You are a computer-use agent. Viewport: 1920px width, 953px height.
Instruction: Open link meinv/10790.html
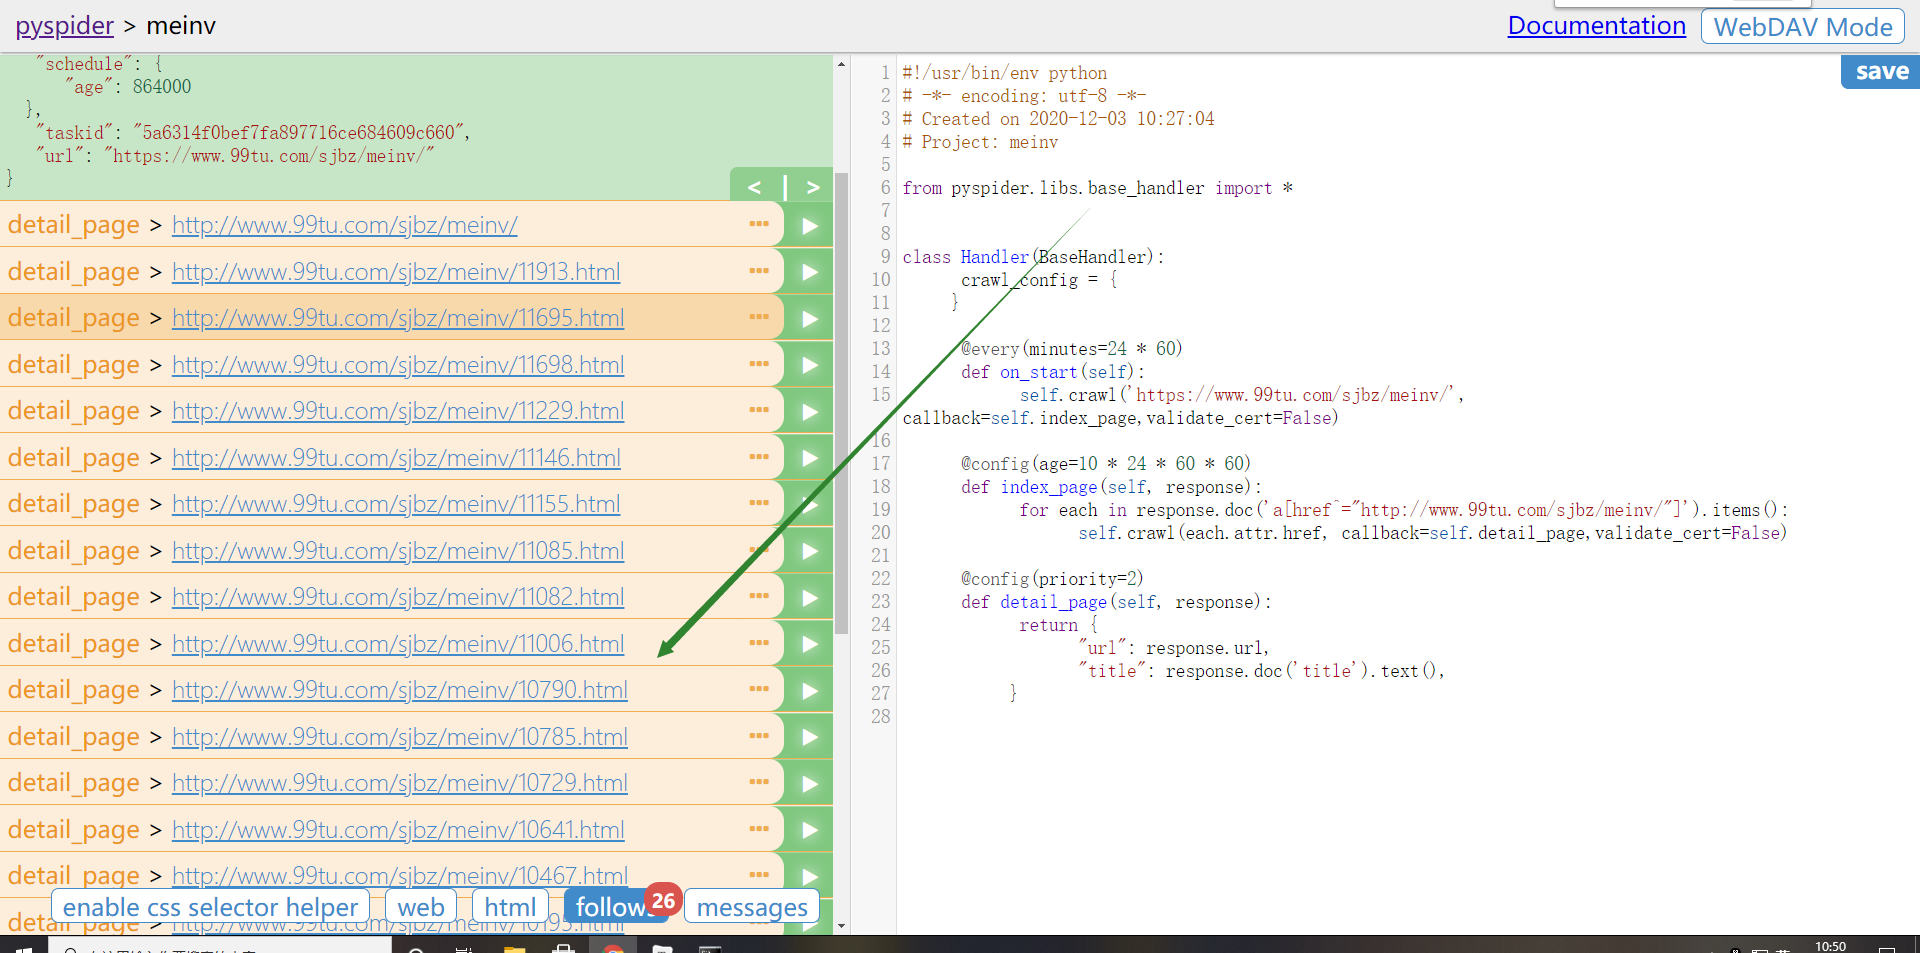tap(400, 690)
